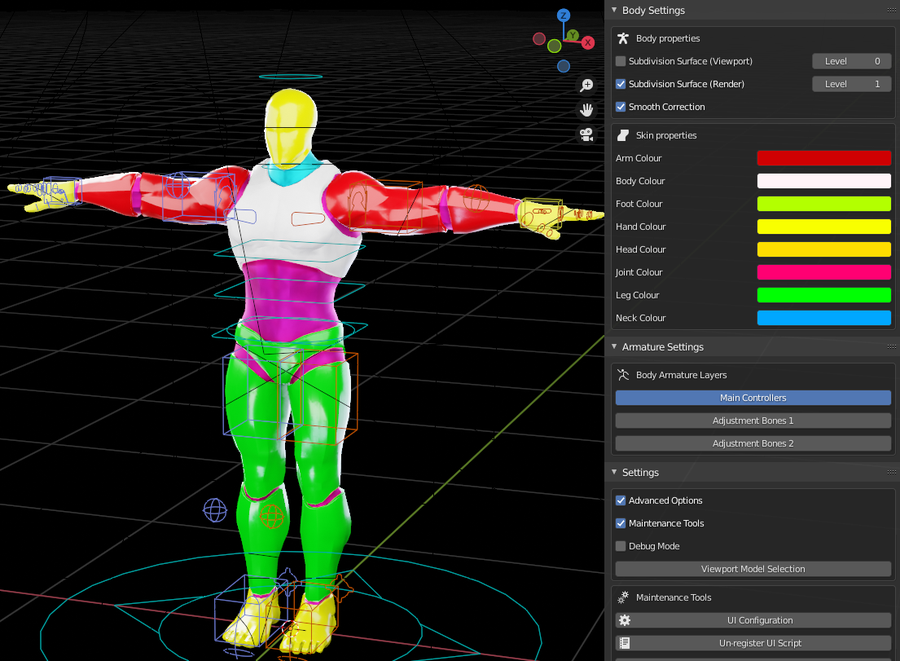Click the render subdivision Level 1 field
This screenshot has width=900, height=661.
click(852, 84)
